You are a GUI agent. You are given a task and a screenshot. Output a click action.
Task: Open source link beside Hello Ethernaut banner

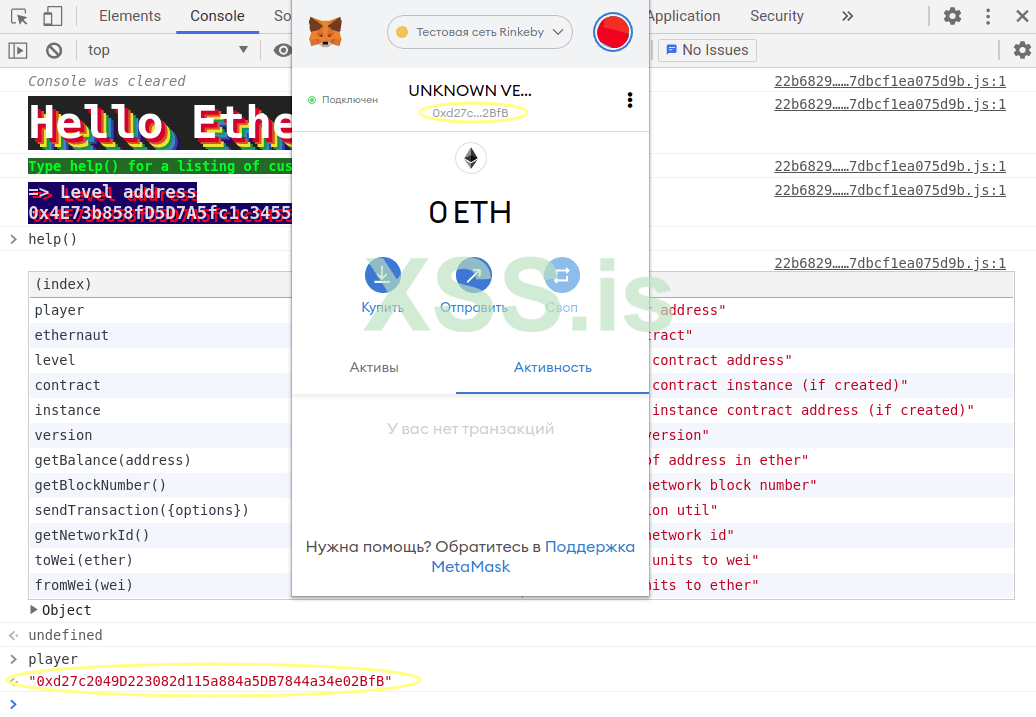tap(890, 104)
